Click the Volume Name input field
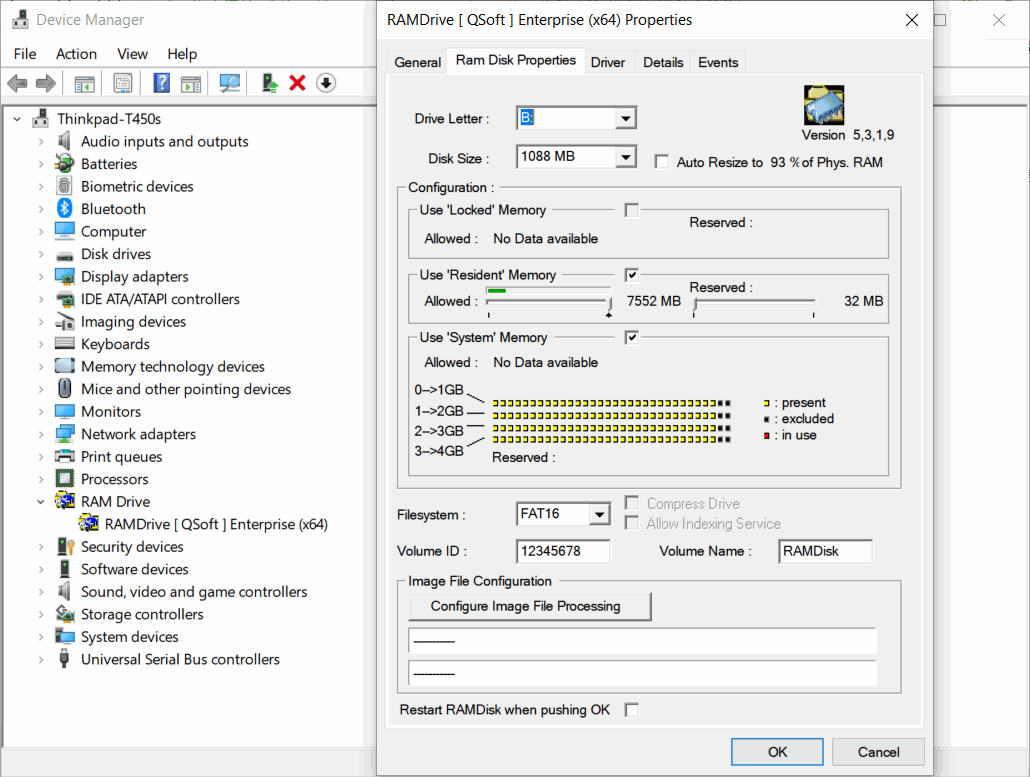Screen dimensions: 1030x777 coord(825,551)
